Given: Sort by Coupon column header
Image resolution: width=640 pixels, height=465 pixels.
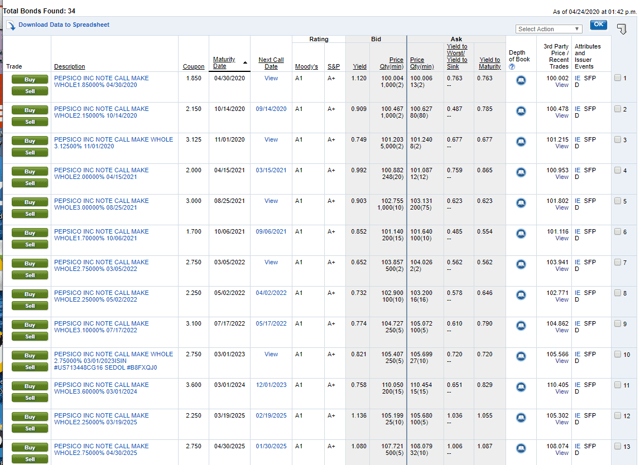Looking at the screenshot, I should click(x=193, y=67).
